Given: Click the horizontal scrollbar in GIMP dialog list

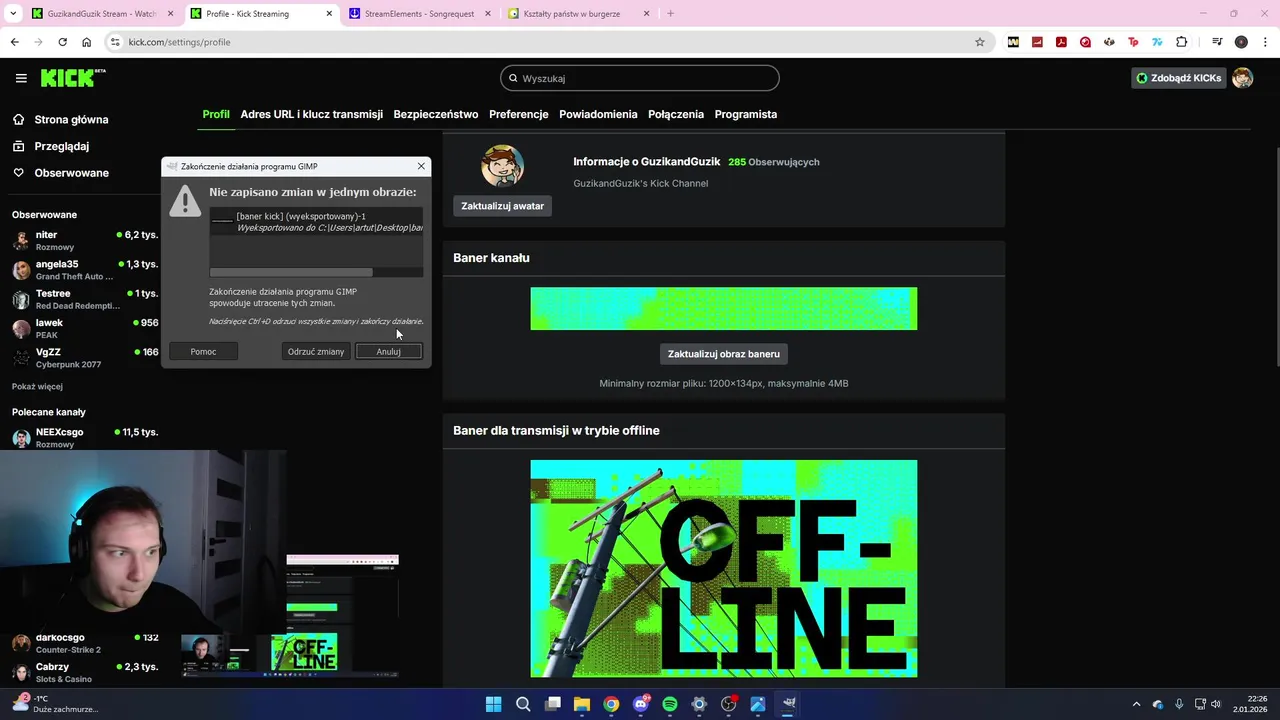Looking at the screenshot, I should (291, 272).
